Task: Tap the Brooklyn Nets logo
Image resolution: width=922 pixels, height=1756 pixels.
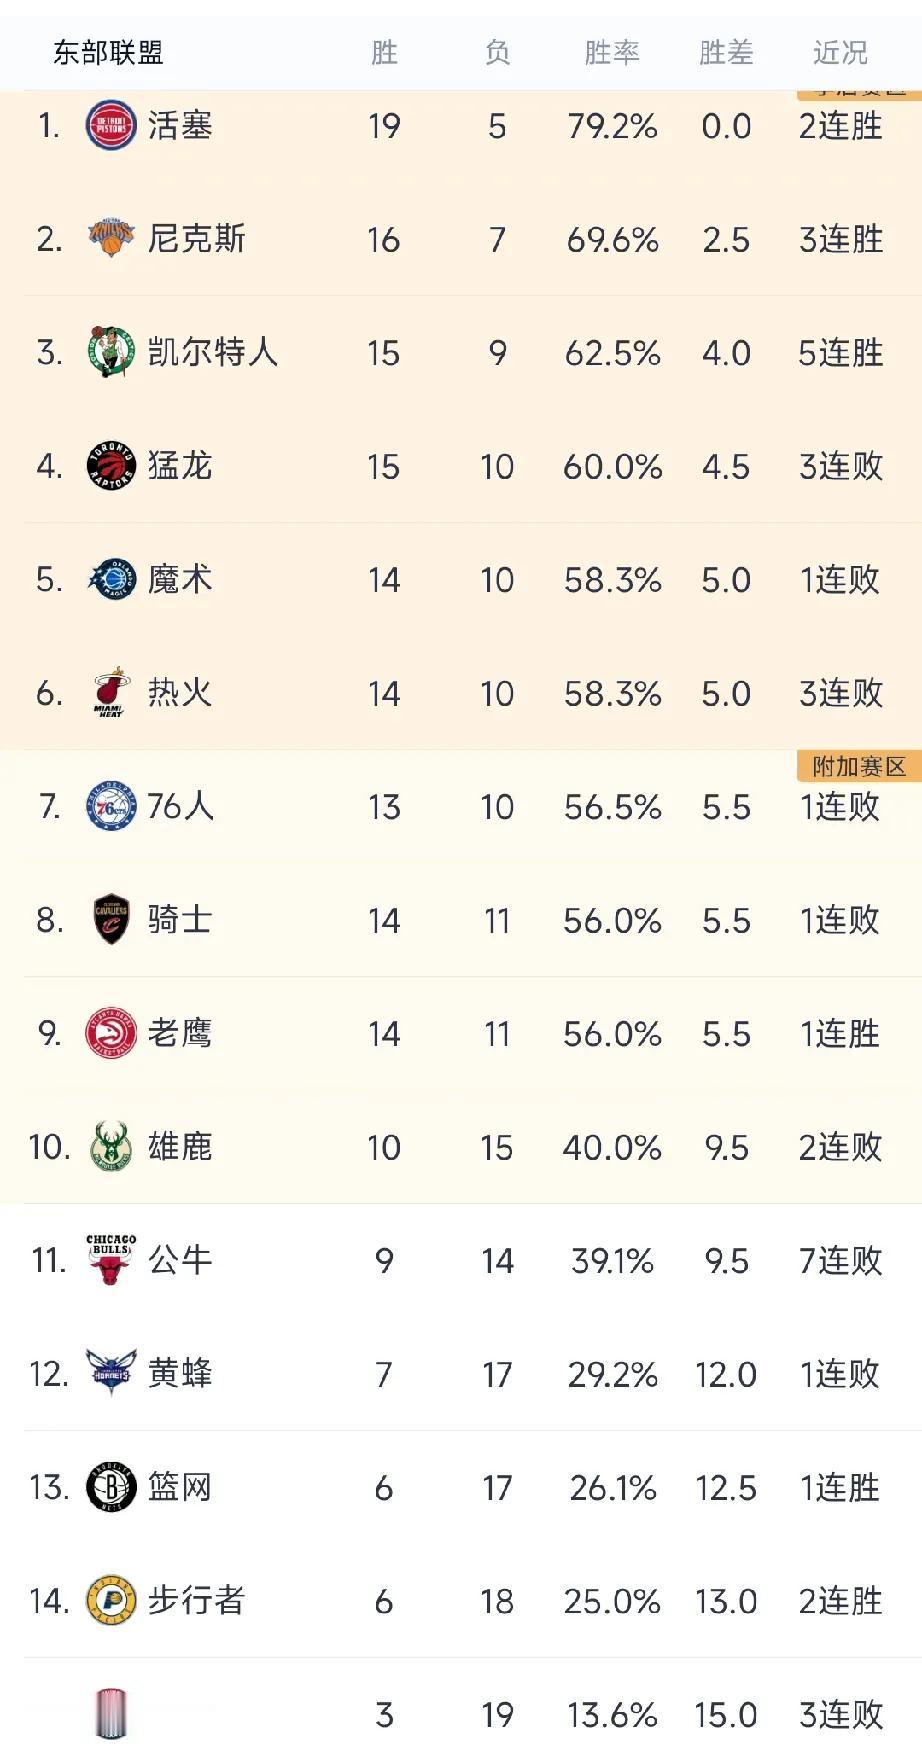Action: click(x=111, y=1487)
